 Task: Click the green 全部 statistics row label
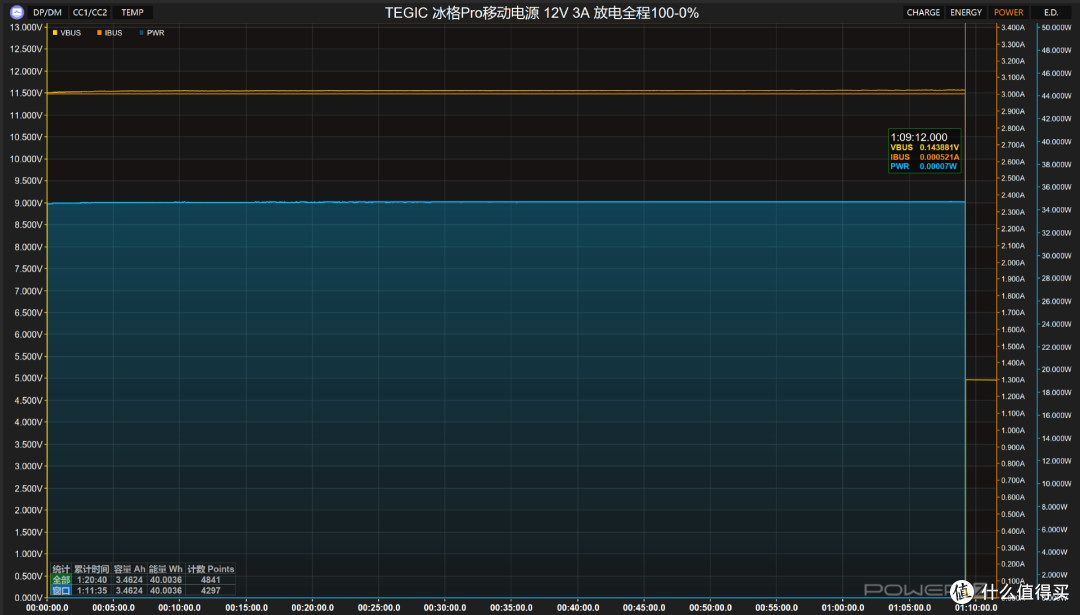point(61,580)
